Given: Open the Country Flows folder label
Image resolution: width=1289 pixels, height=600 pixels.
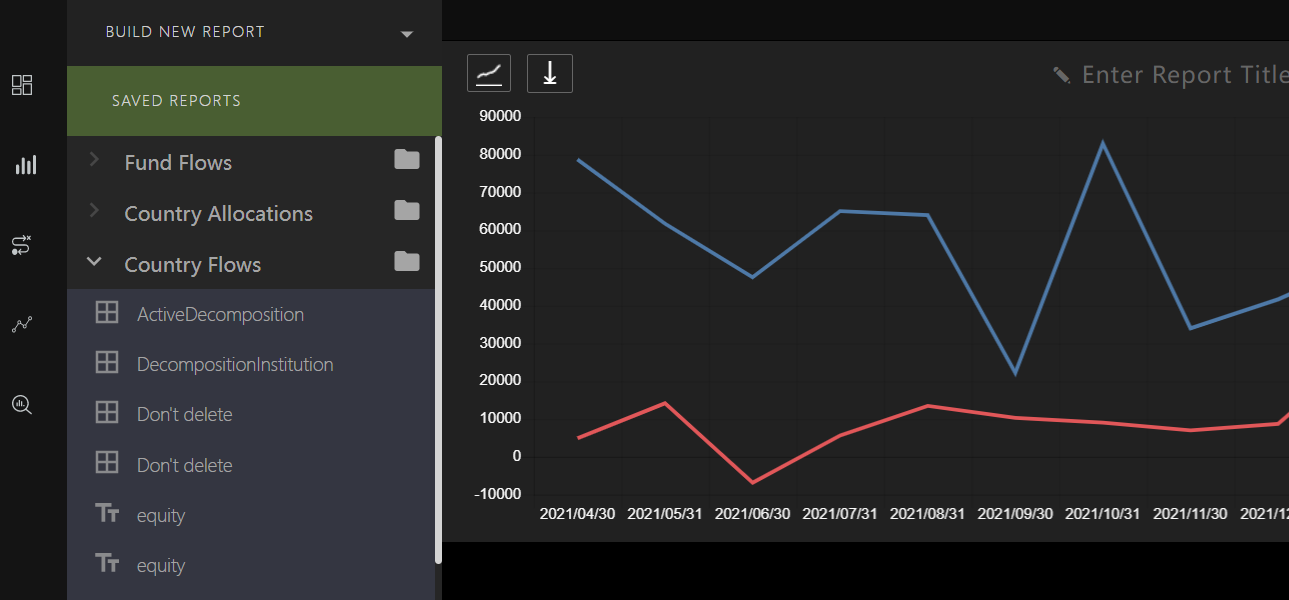Looking at the screenshot, I should [x=192, y=264].
